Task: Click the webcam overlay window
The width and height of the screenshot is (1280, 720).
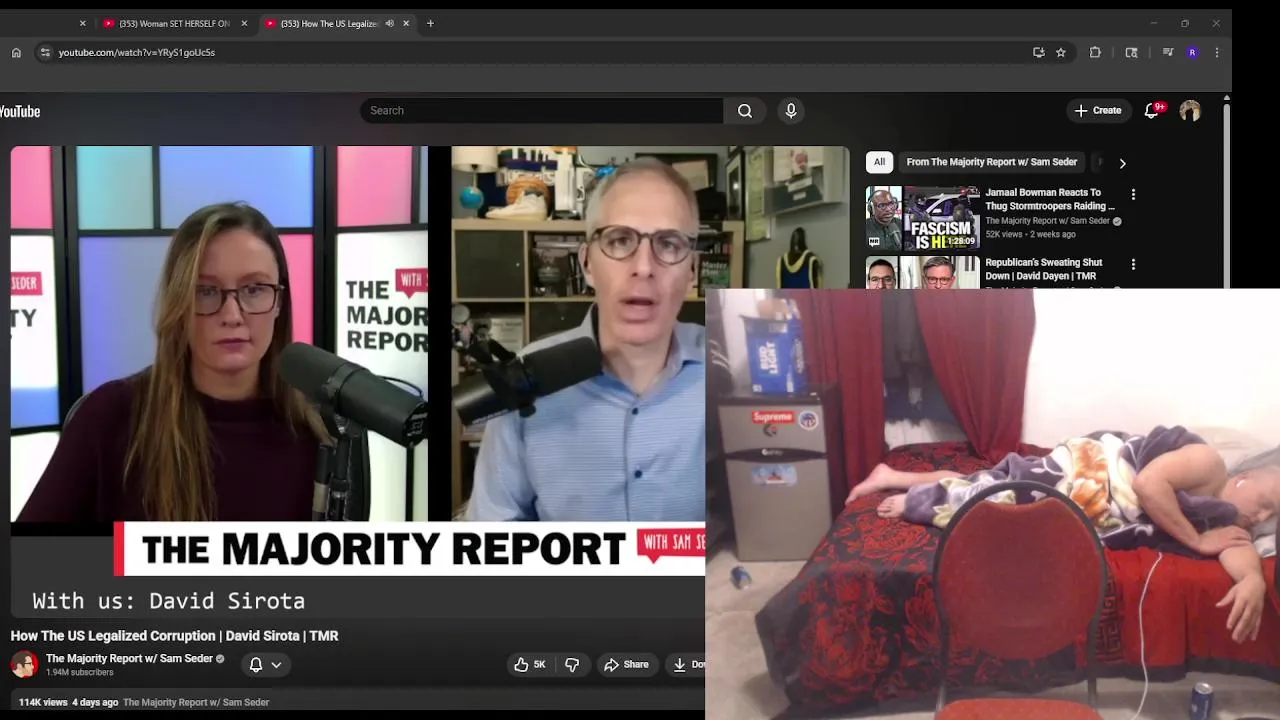Action: (x=992, y=504)
